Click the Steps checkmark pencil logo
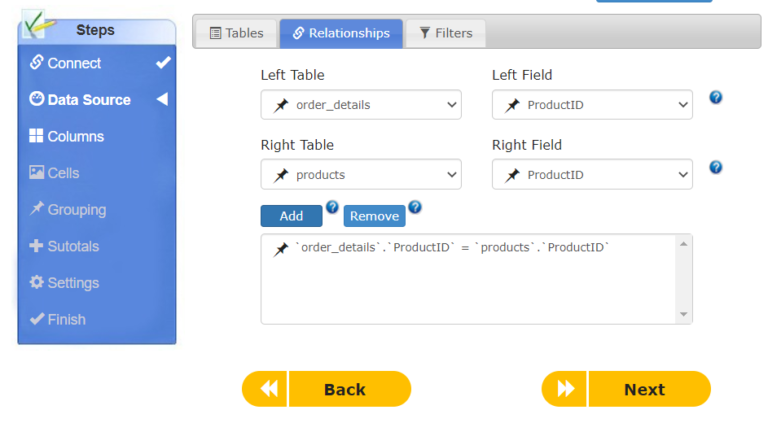This screenshot has width=768, height=423. pos(37,24)
